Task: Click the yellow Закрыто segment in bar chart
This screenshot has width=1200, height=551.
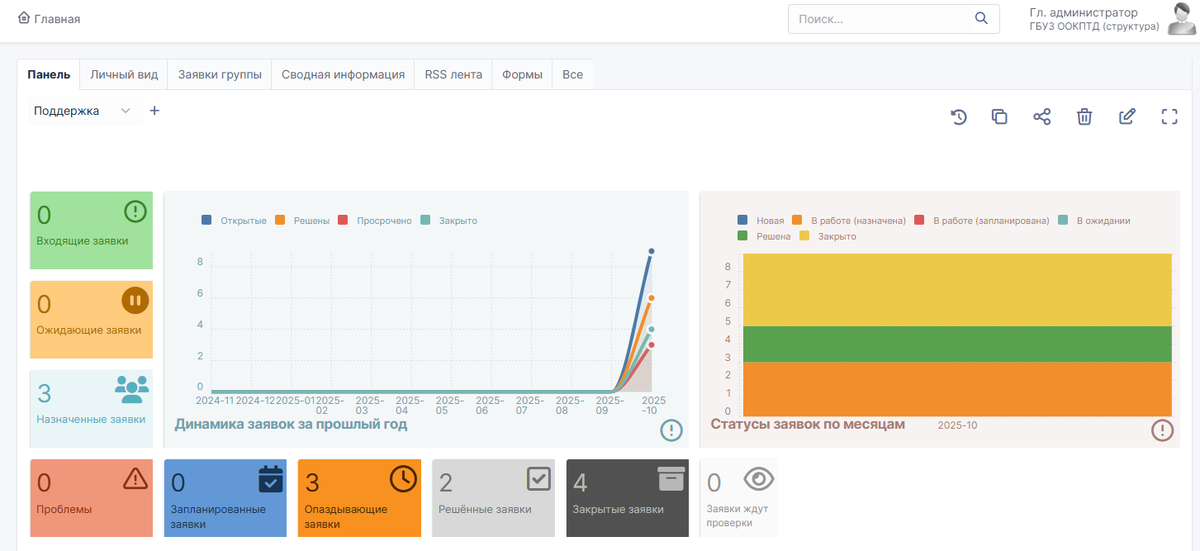Action: pyautogui.click(x=955, y=290)
